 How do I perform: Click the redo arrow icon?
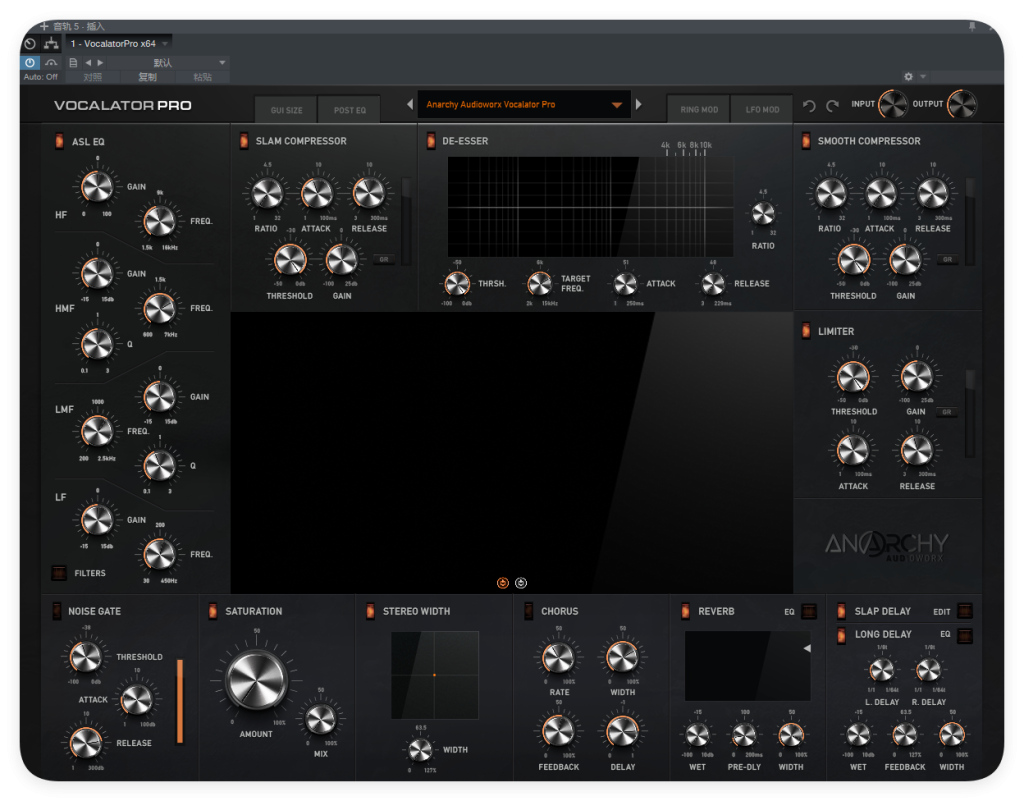pyautogui.click(x=833, y=106)
